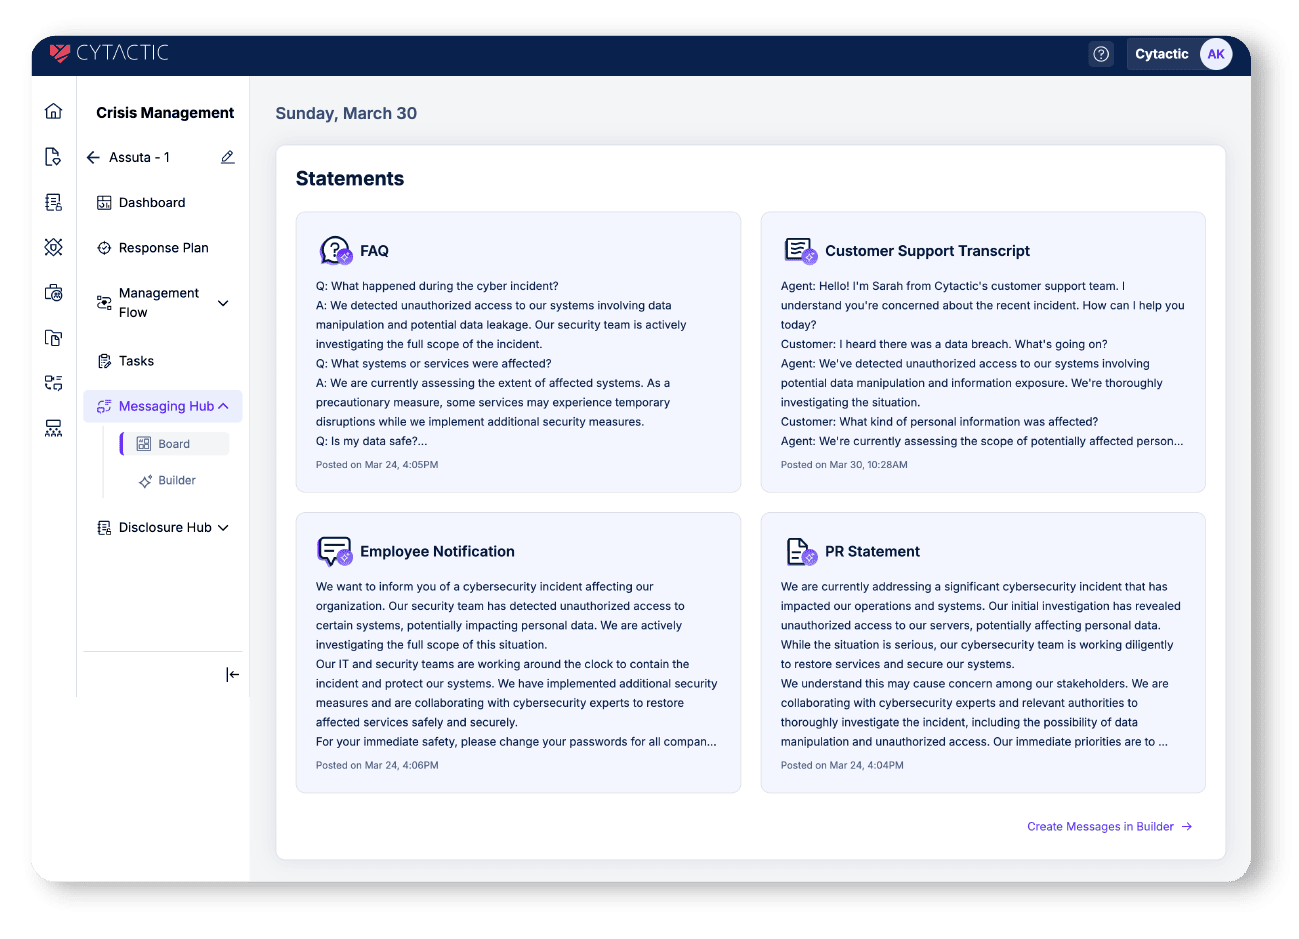Expand Disclosure Hub chevron
Screen dimensions: 1299x939
pos(223,528)
